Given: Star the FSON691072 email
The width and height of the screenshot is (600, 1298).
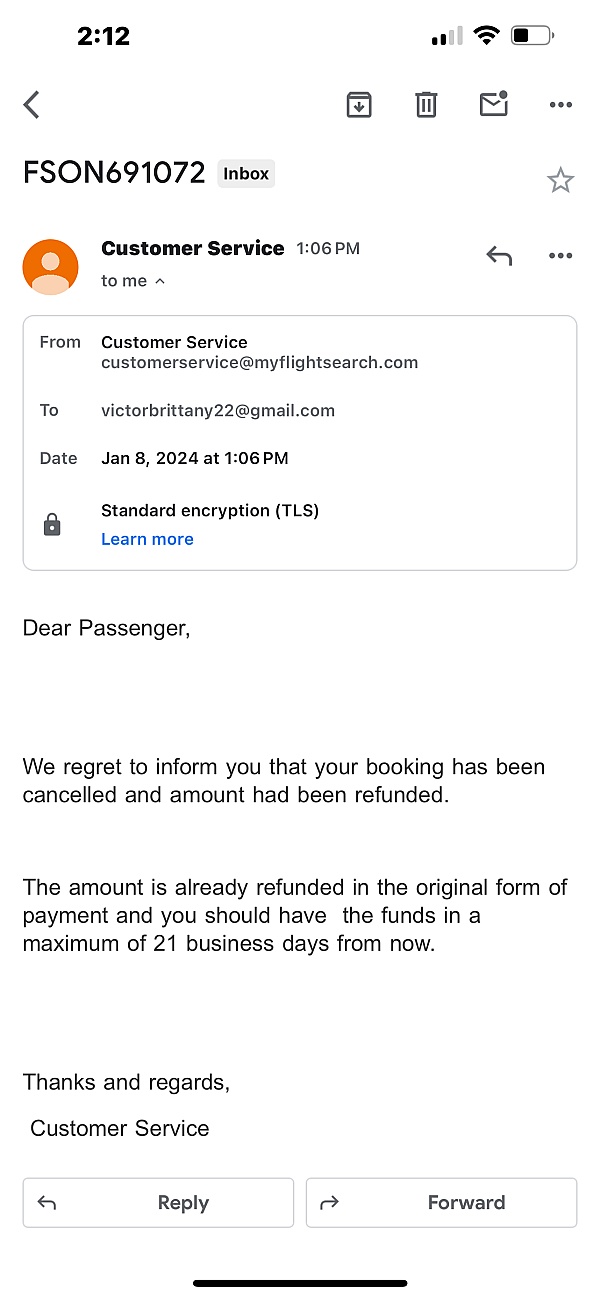Looking at the screenshot, I should 560,180.
